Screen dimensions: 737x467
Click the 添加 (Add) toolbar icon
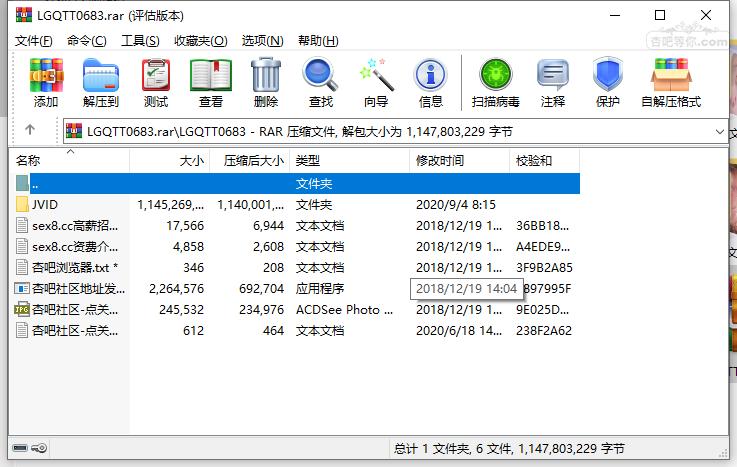pyautogui.click(x=46, y=75)
